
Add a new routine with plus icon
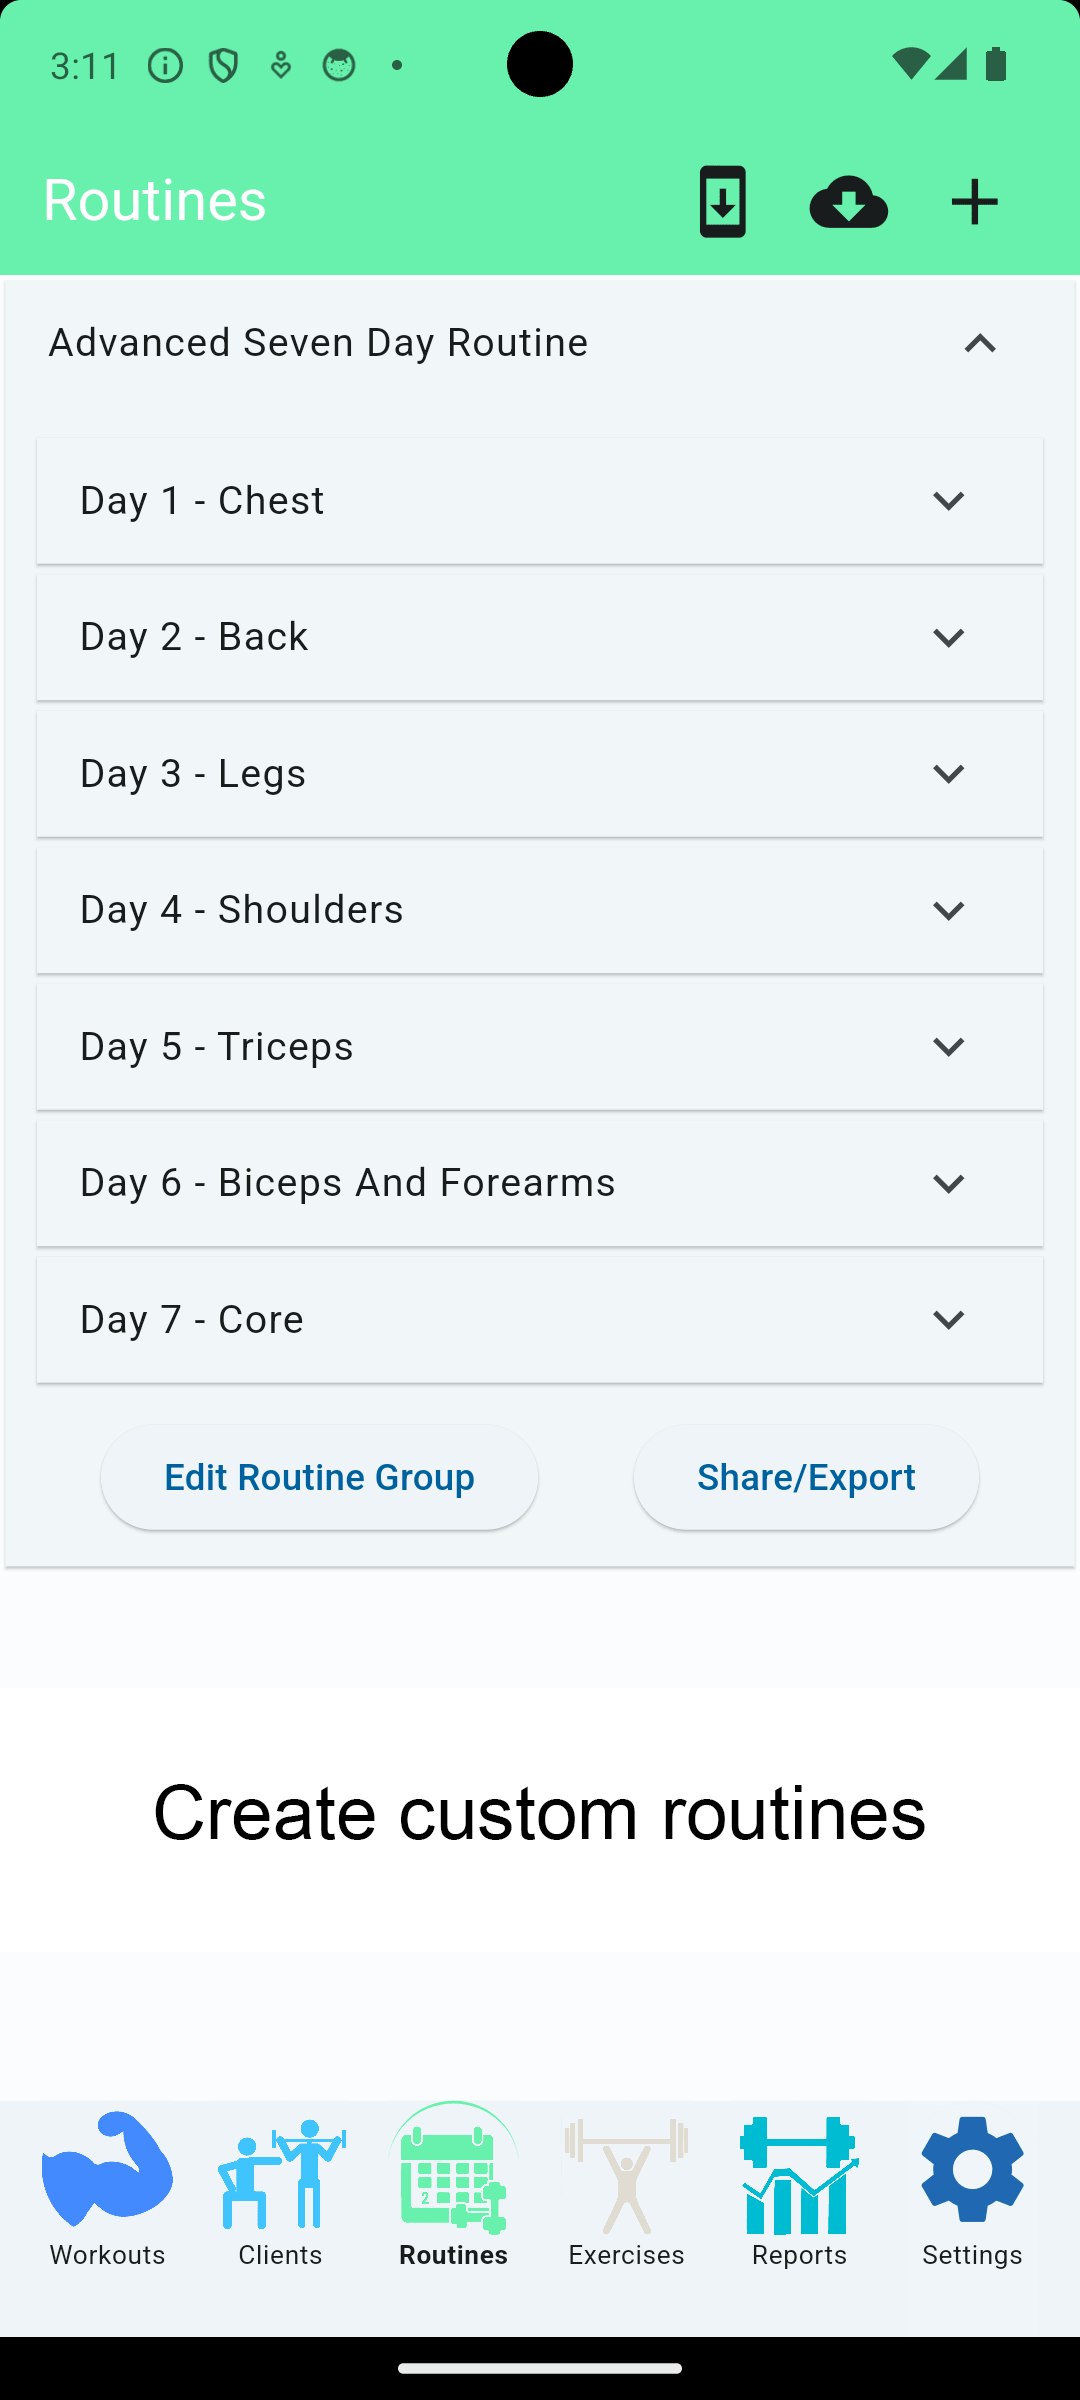[x=974, y=202]
